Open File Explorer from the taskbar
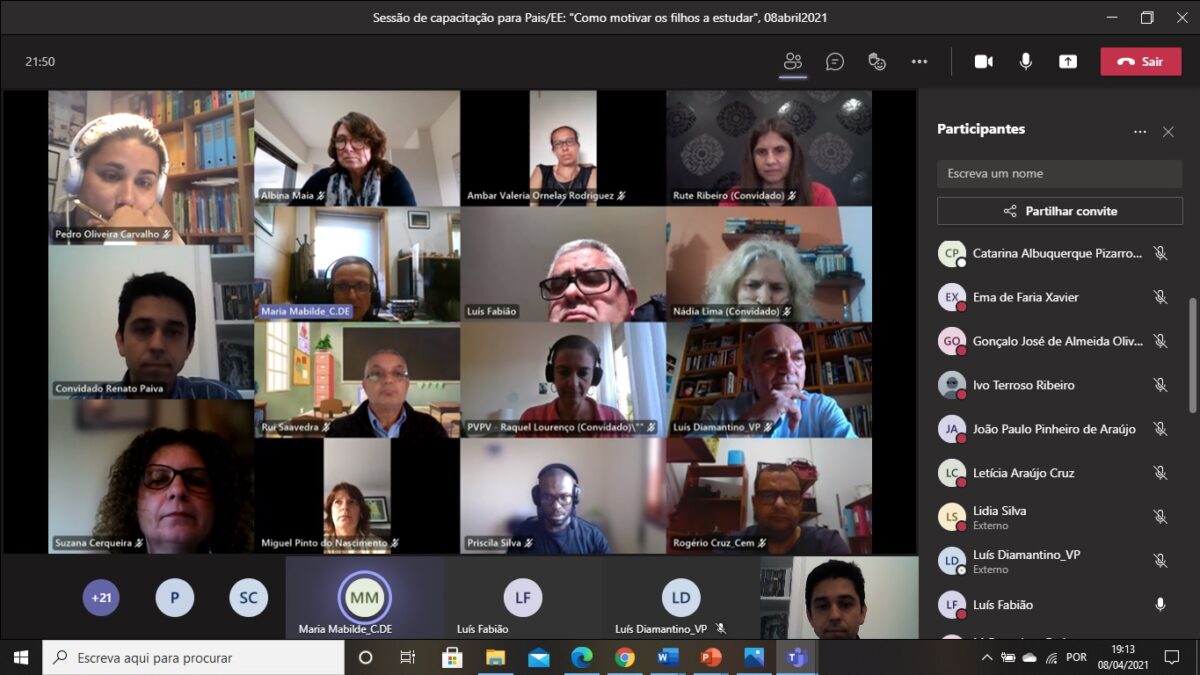The width and height of the screenshot is (1200, 675). click(x=495, y=657)
